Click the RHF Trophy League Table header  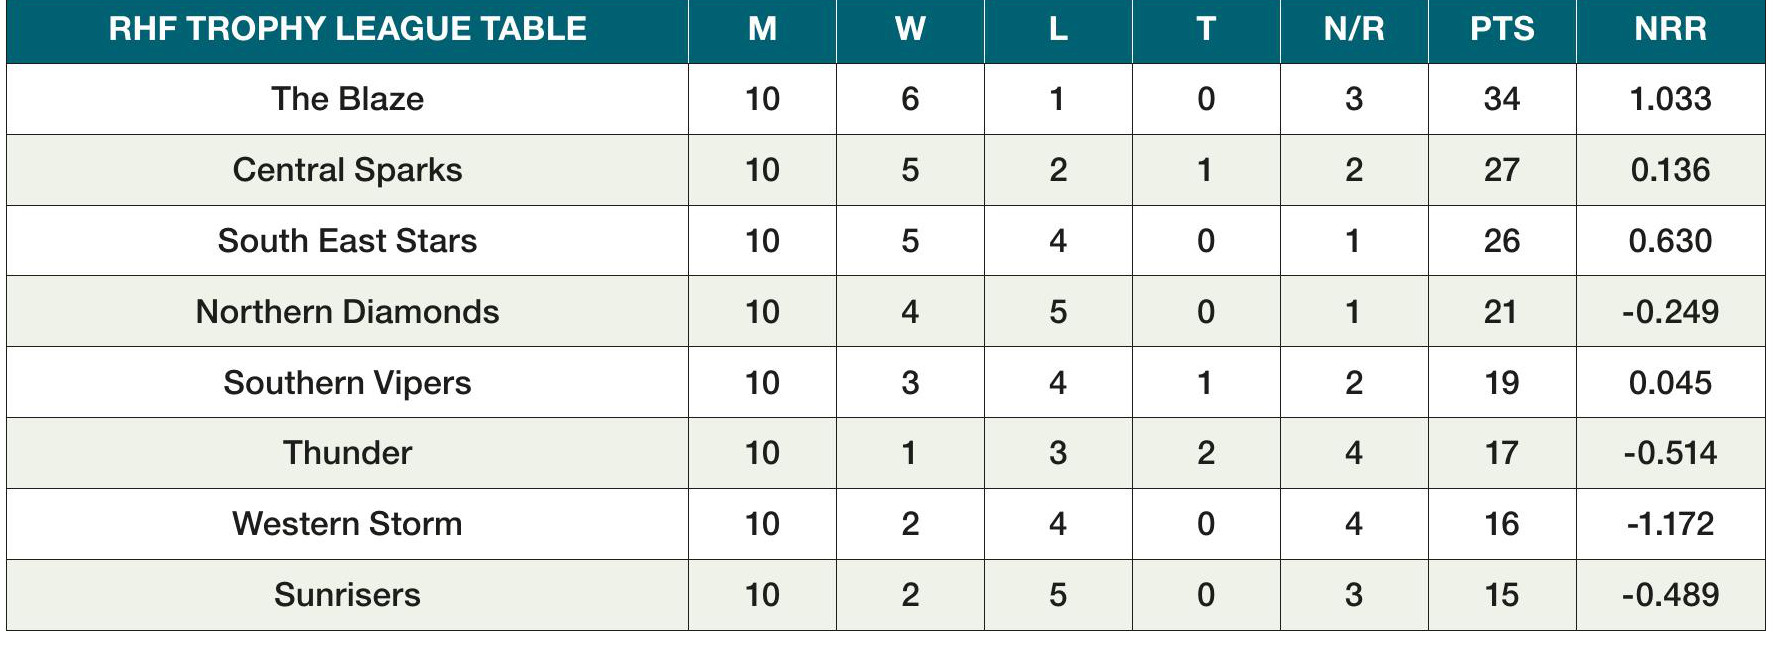347,29
